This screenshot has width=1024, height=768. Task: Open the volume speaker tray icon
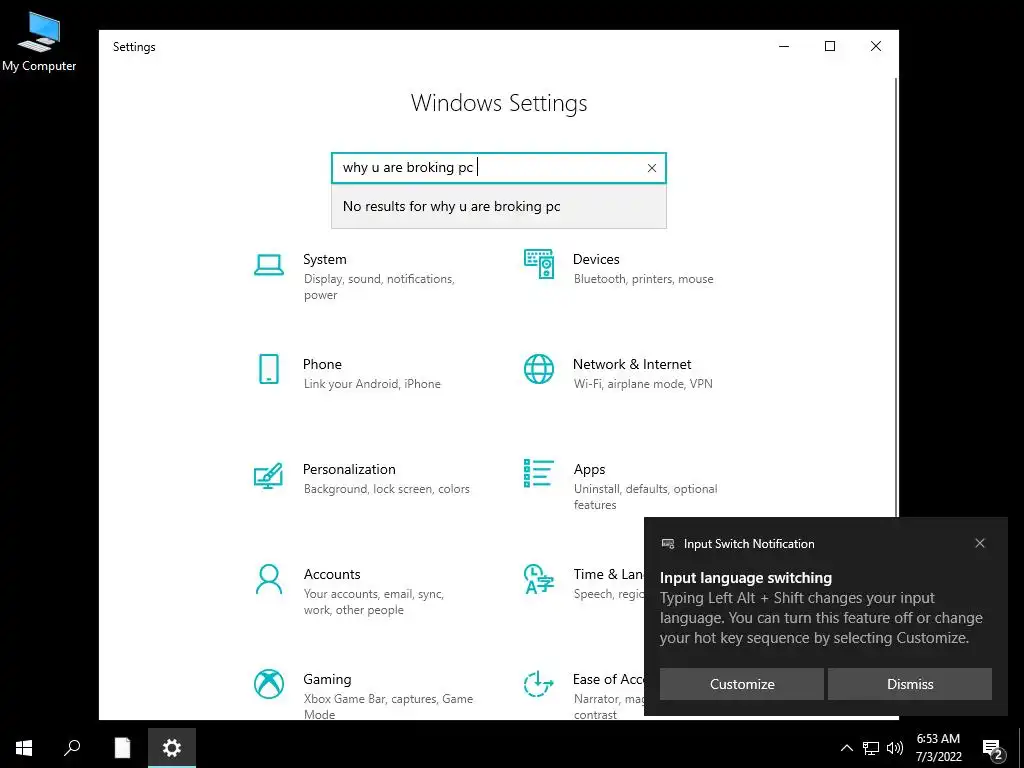pos(895,748)
